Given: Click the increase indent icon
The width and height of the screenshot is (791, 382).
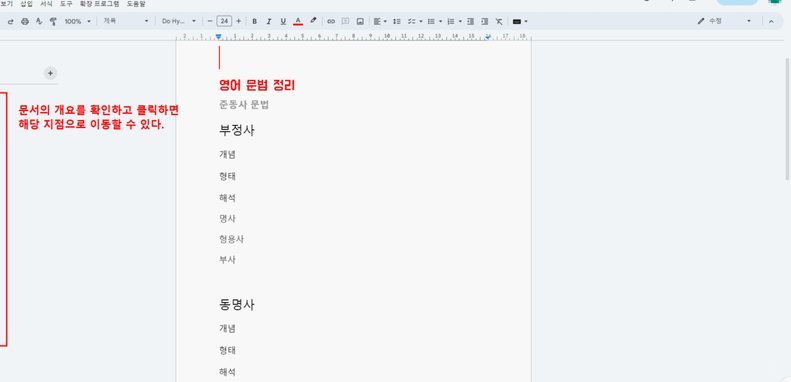Looking at the screenshot, I should point(484,21).
